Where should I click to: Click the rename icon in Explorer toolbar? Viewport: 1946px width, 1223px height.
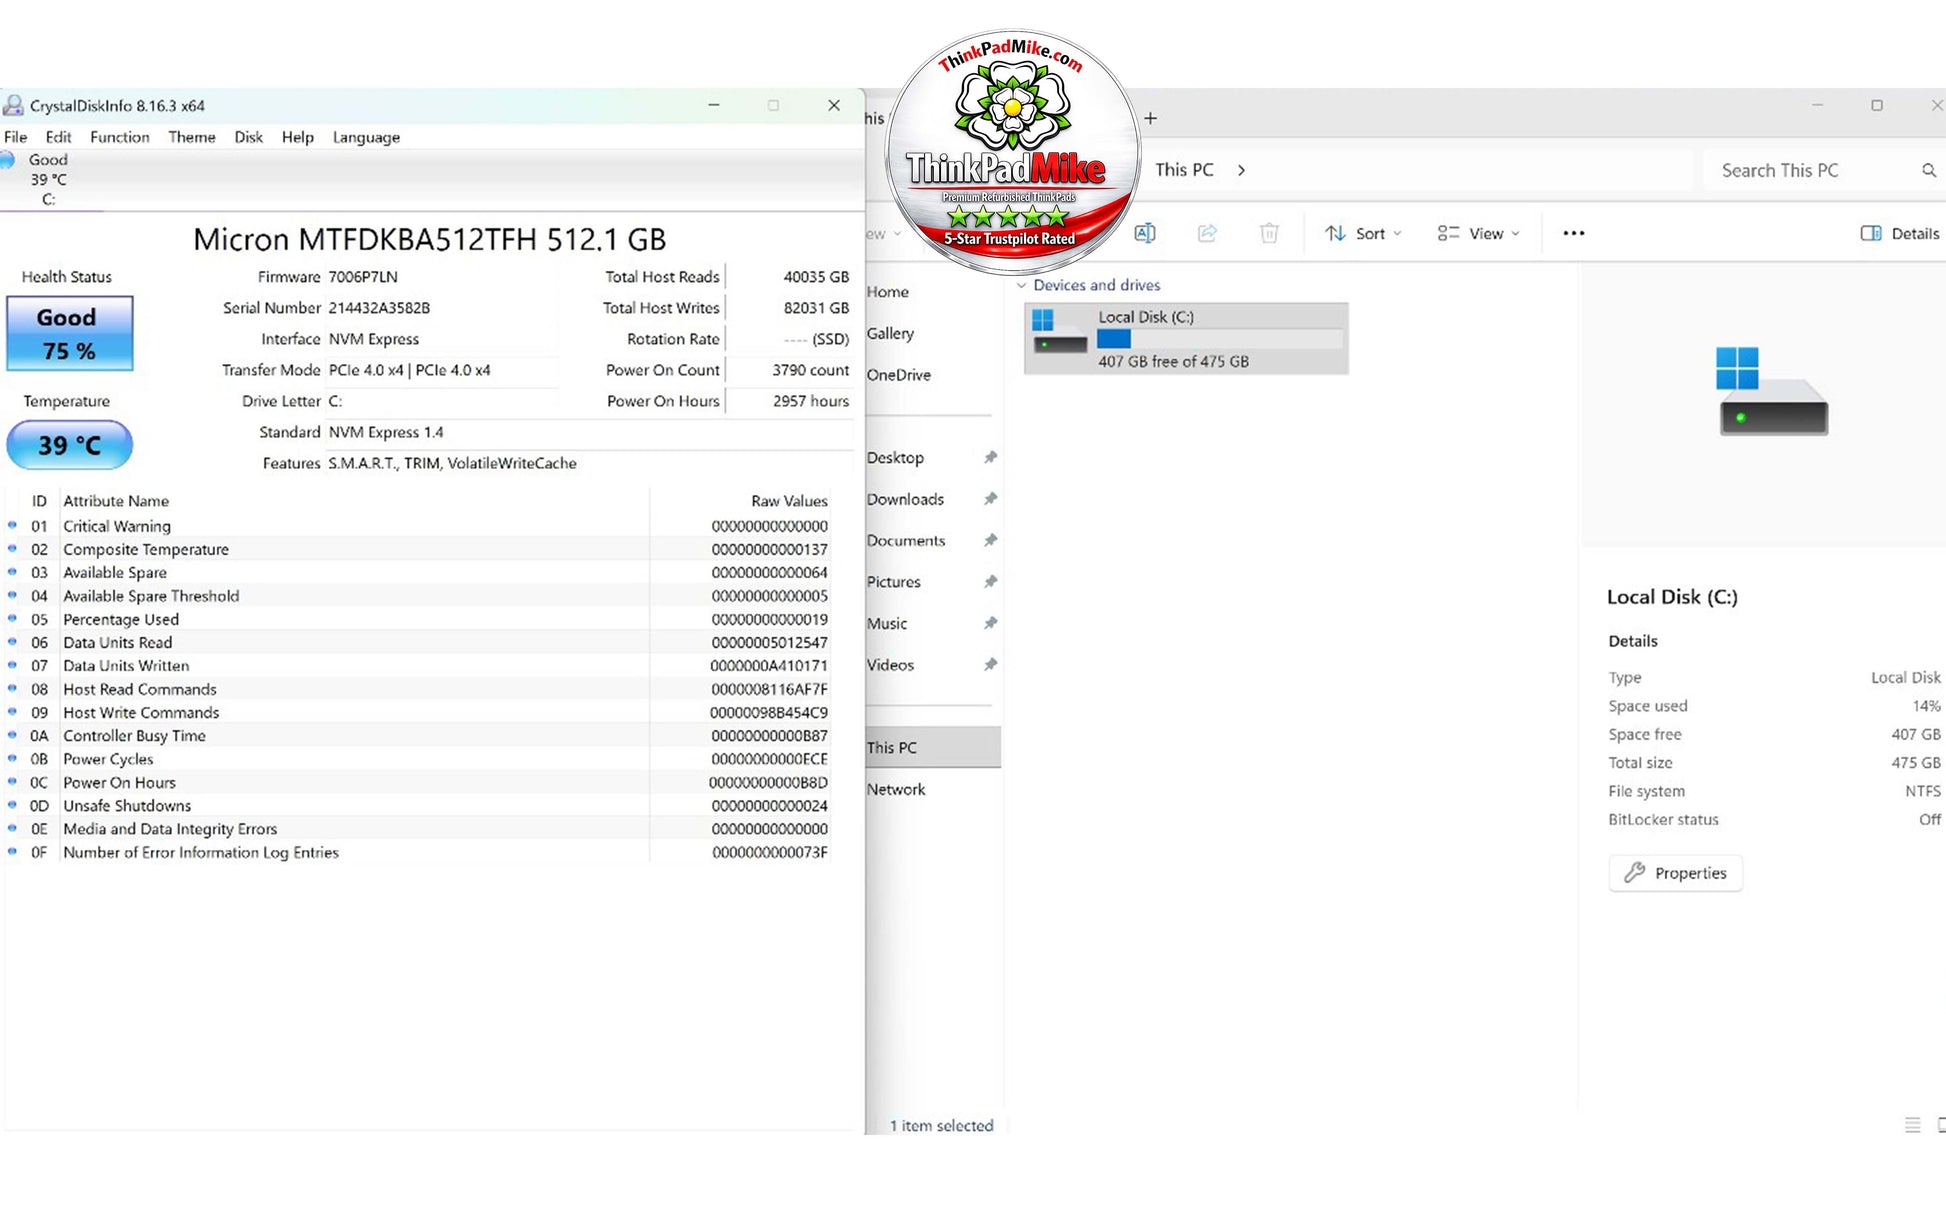[x=1145, y=233]
